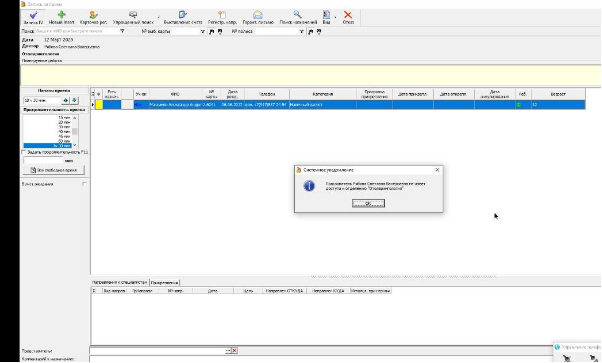Open the Поиск field filter dropdown arrow
Screen dimensions: 602x363
coord(122,31)
